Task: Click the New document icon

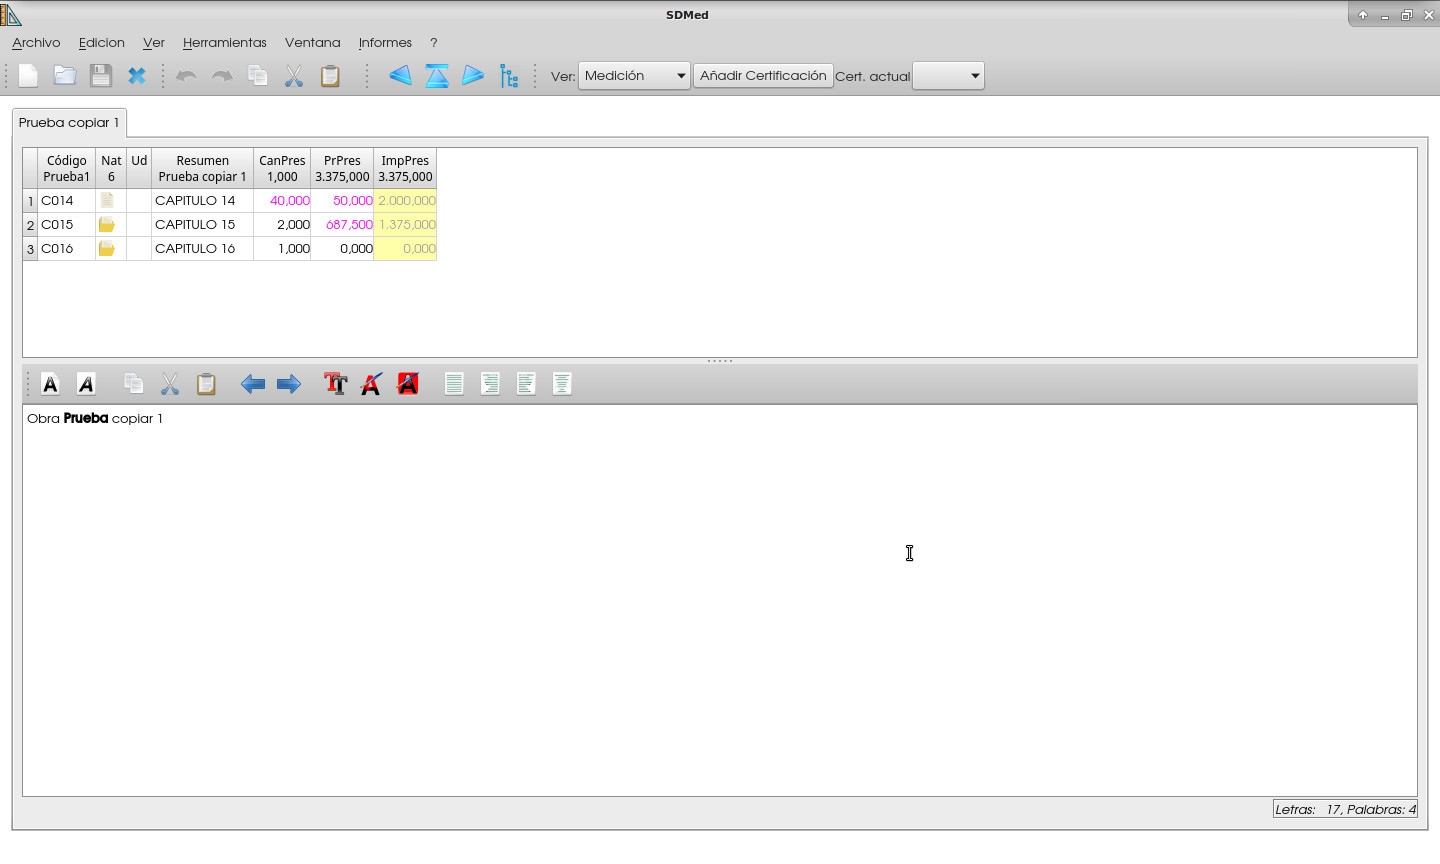Action: (x=29, y=76)
